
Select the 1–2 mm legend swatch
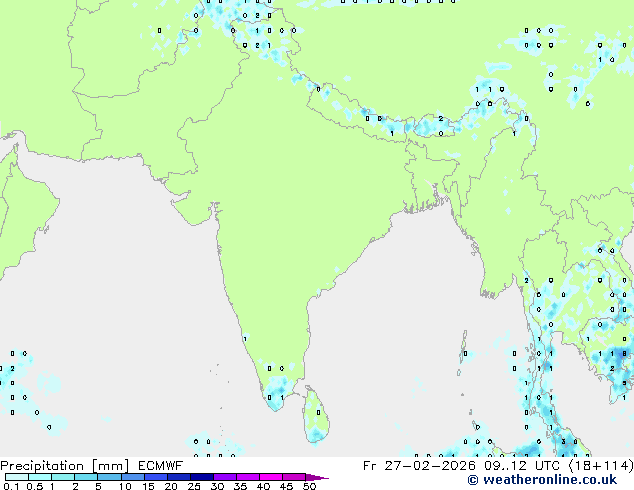click(63, 477)
